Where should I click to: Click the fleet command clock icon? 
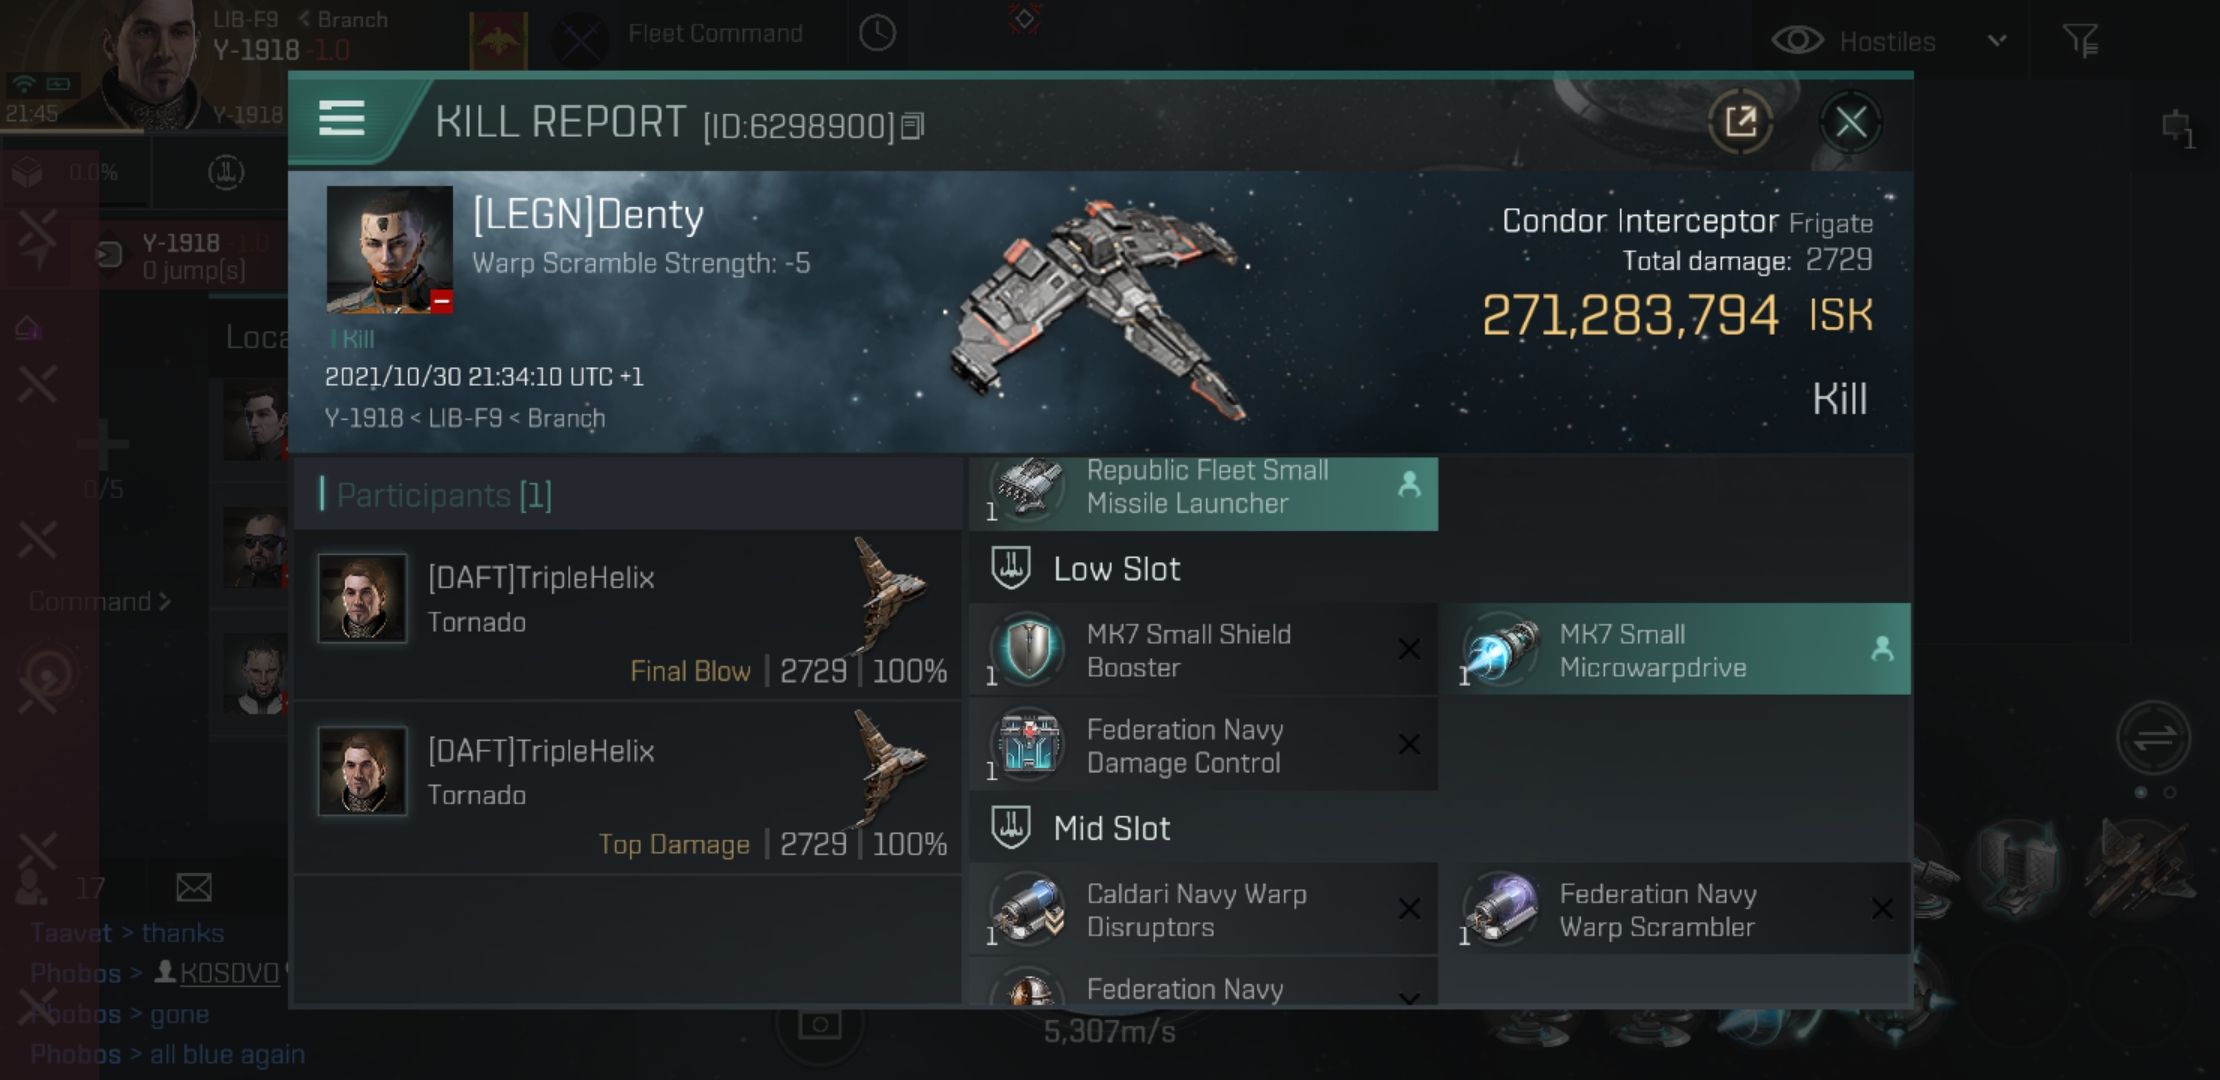click(874, 34)
